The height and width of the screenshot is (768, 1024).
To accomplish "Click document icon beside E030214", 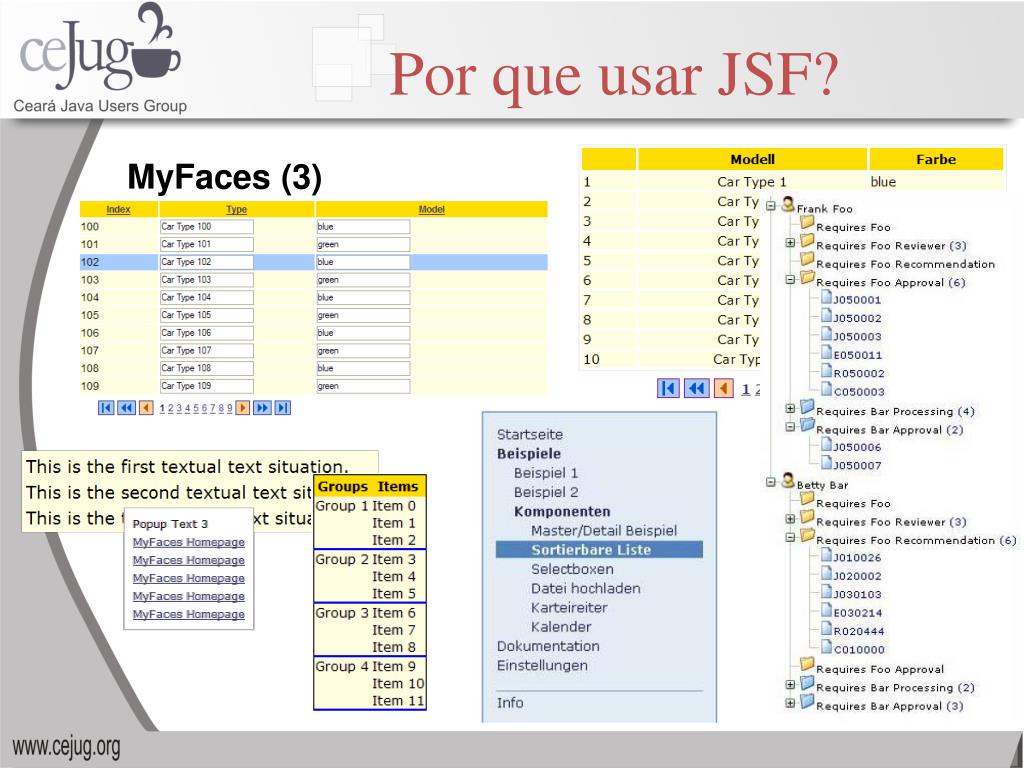I will click(x=826, y=611).
